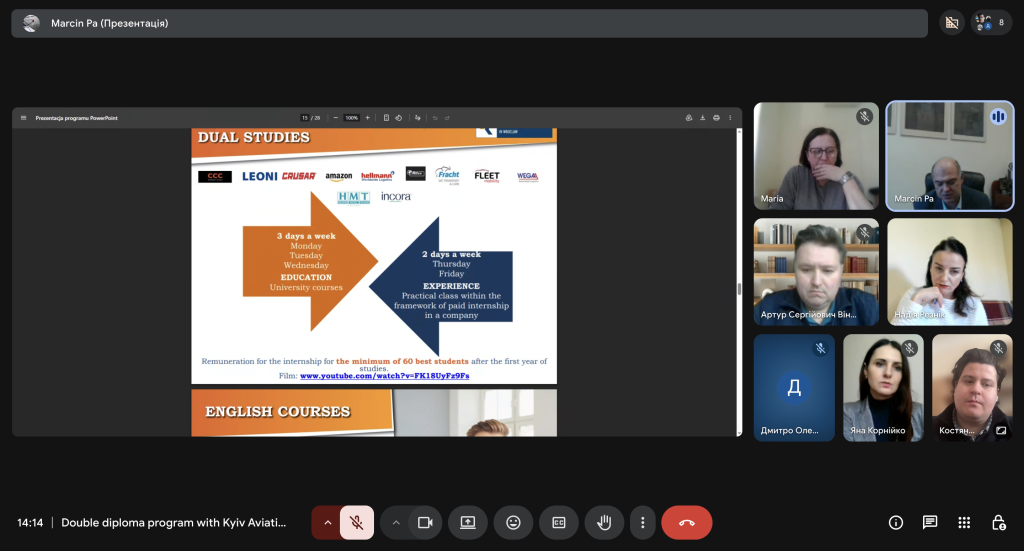Screen dimensions: 1024x551
Task: Expand video settings arrow next to camera
Action: (396, 522)
